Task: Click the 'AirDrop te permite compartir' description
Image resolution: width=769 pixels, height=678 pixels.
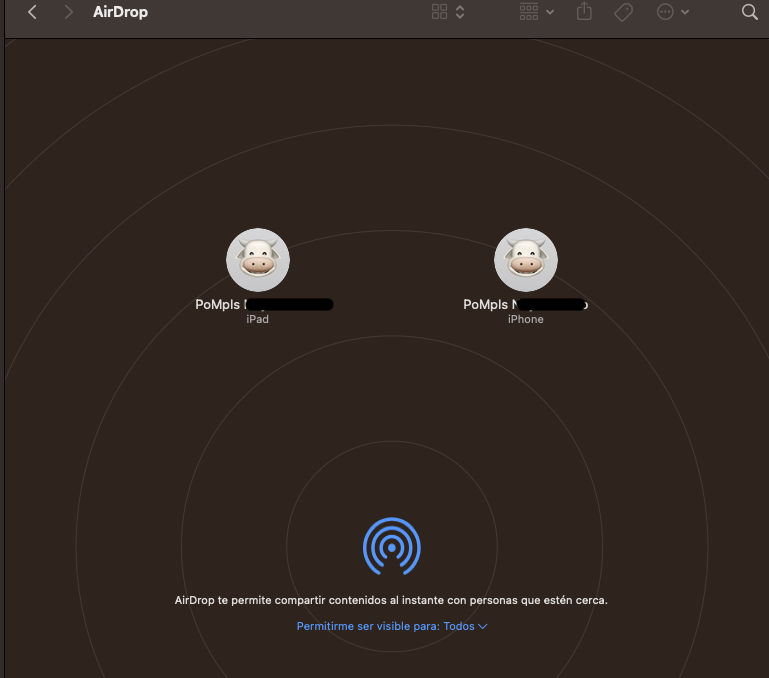Action: (391, 600)
